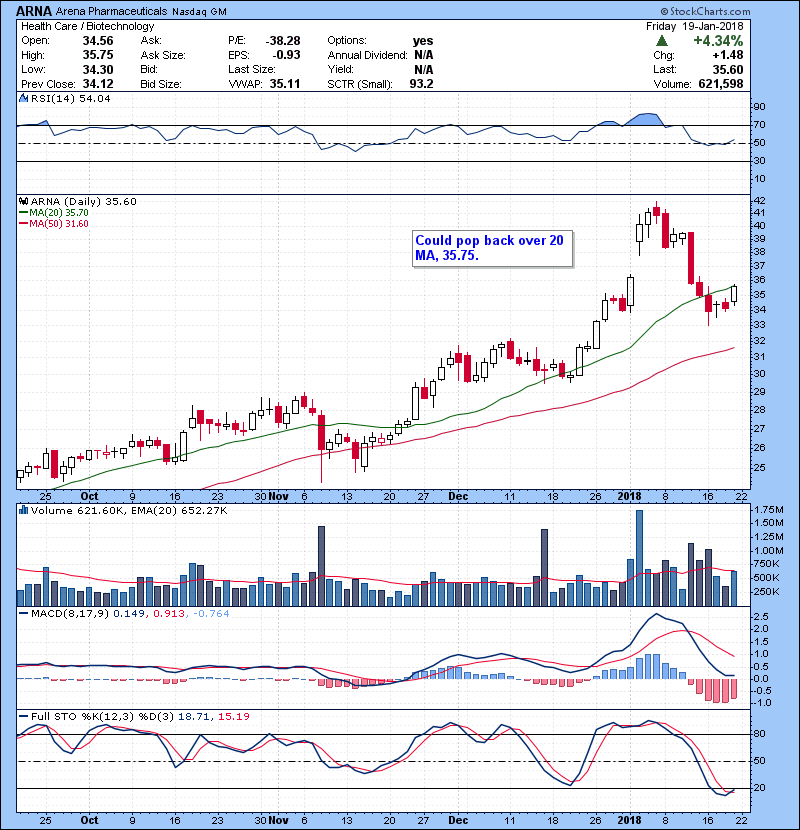This screenshot has width=800, height=830.
Task: Click the 90 label on RSI axis
Action: [x=759, y=107]
